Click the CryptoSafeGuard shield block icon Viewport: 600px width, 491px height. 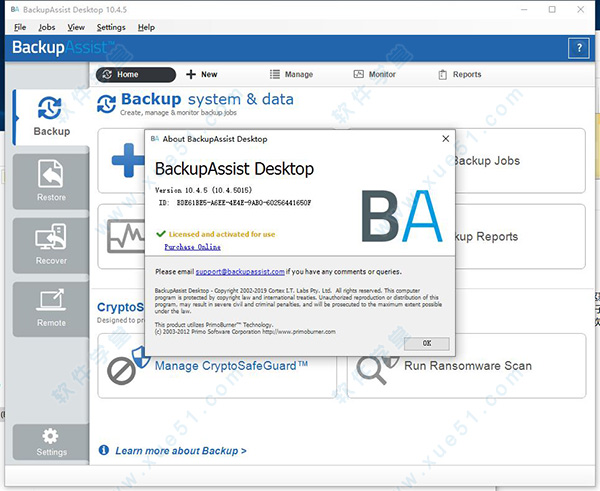pos(129,365)
